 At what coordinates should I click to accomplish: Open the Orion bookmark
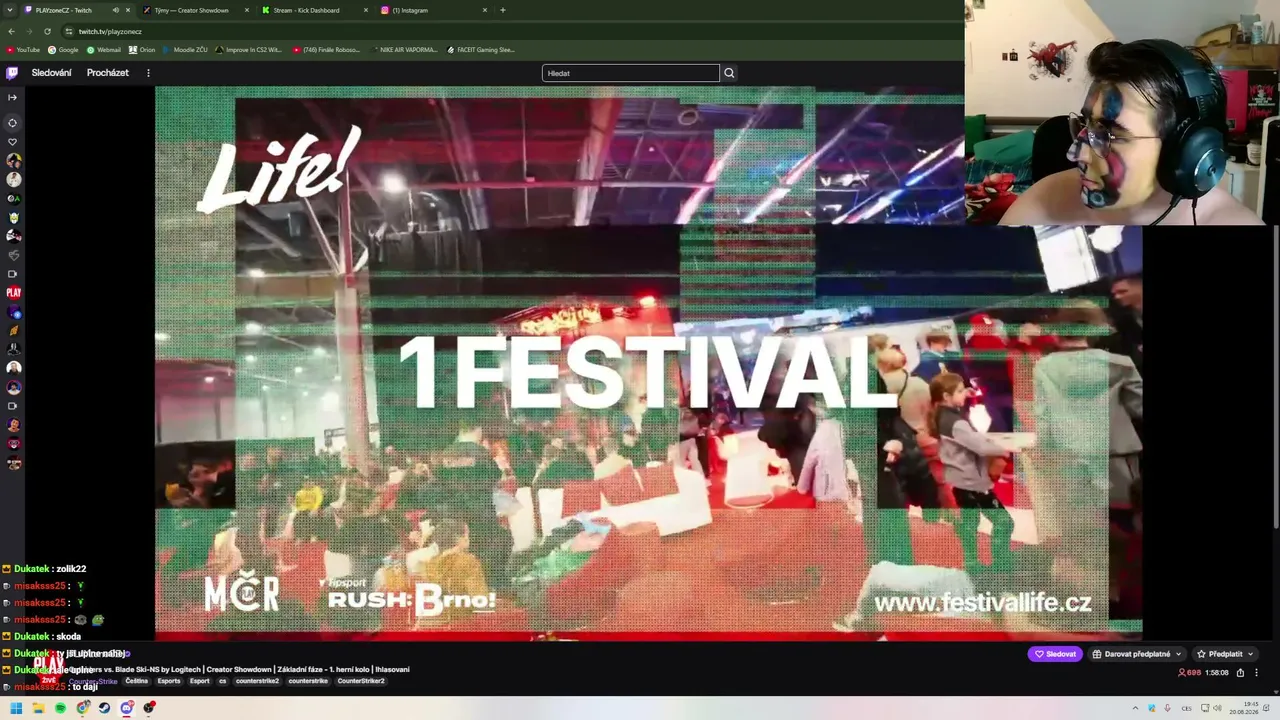[x=142, y=50]
